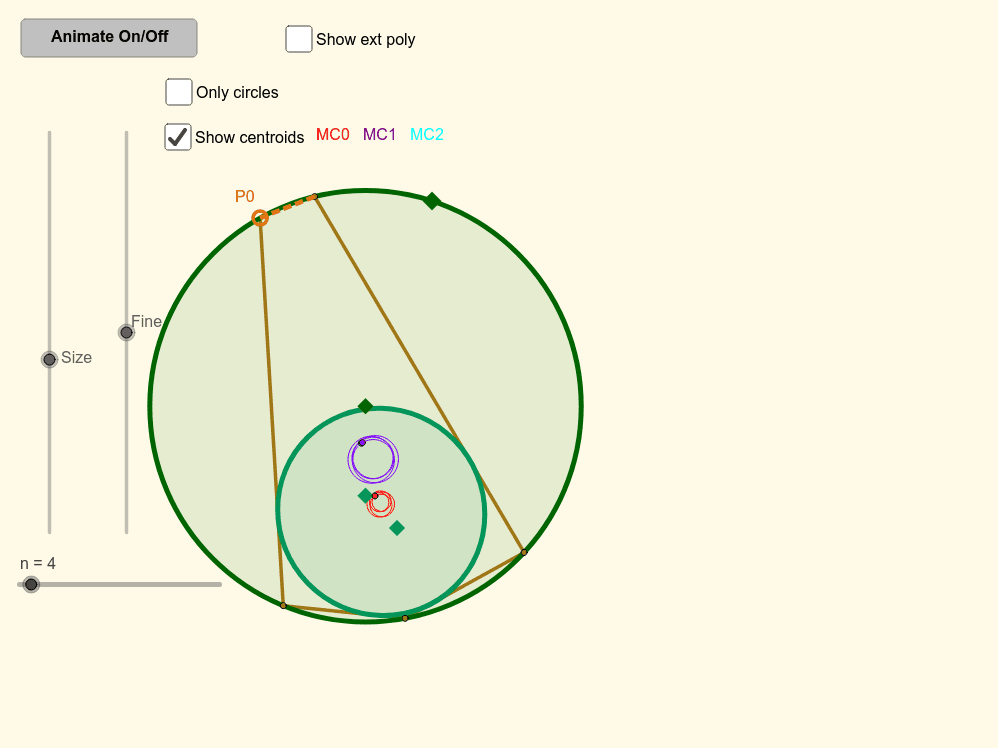Screen dimensions: 1000x750
Task: Select the orange P0 point on the circle
Action: [260, 218]
